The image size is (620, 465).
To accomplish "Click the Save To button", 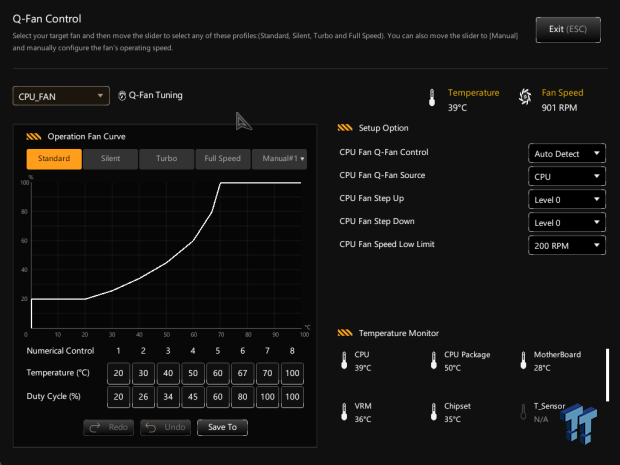I will [222, 427].
